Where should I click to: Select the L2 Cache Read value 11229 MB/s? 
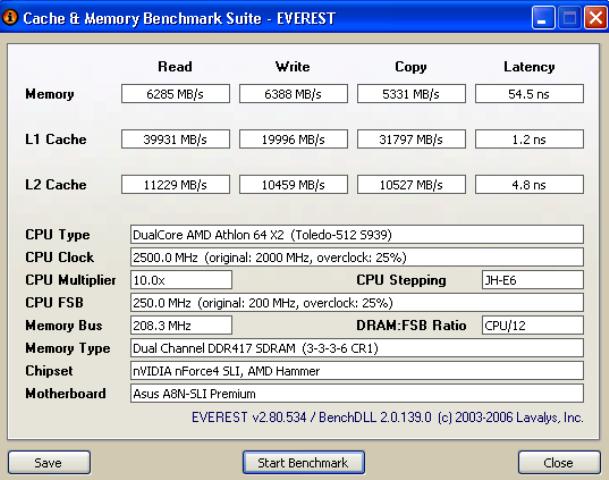(x=176, y=184)
